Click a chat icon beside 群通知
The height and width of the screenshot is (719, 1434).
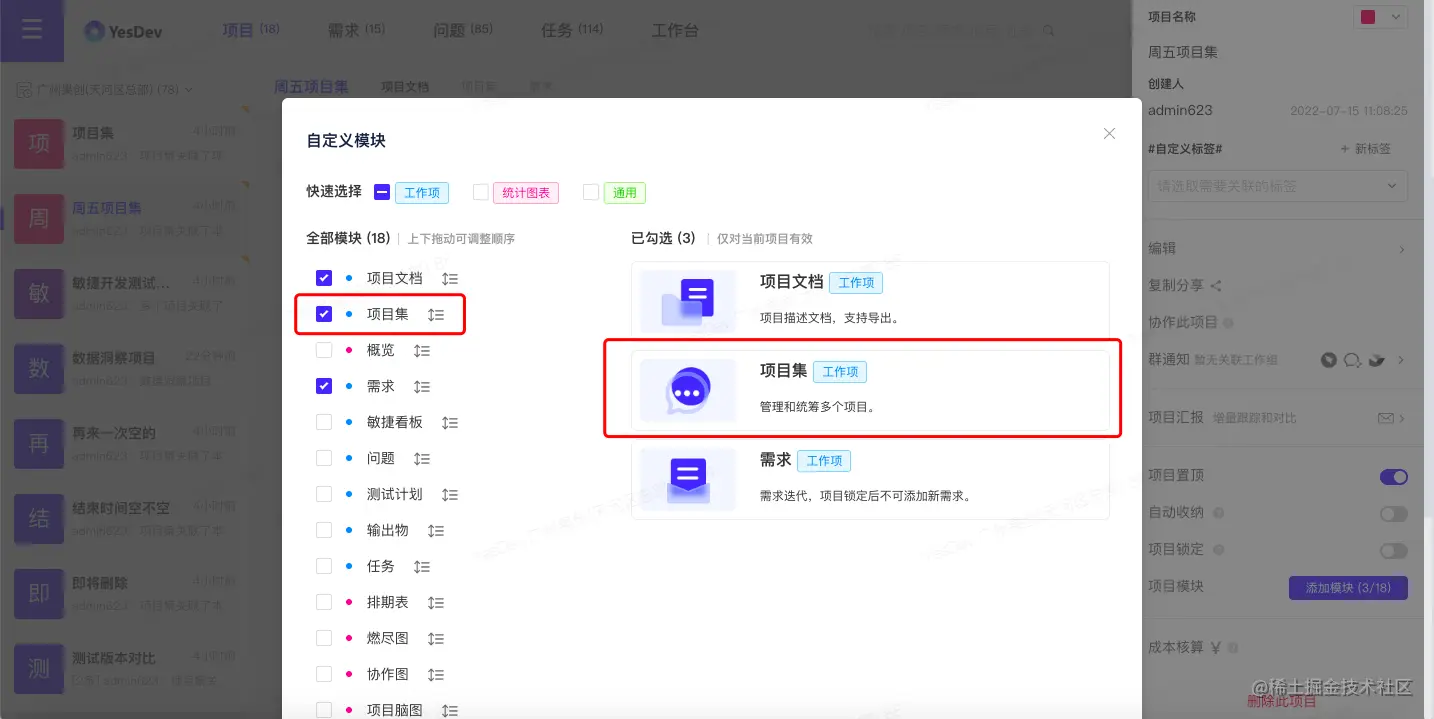point(1351,359)
